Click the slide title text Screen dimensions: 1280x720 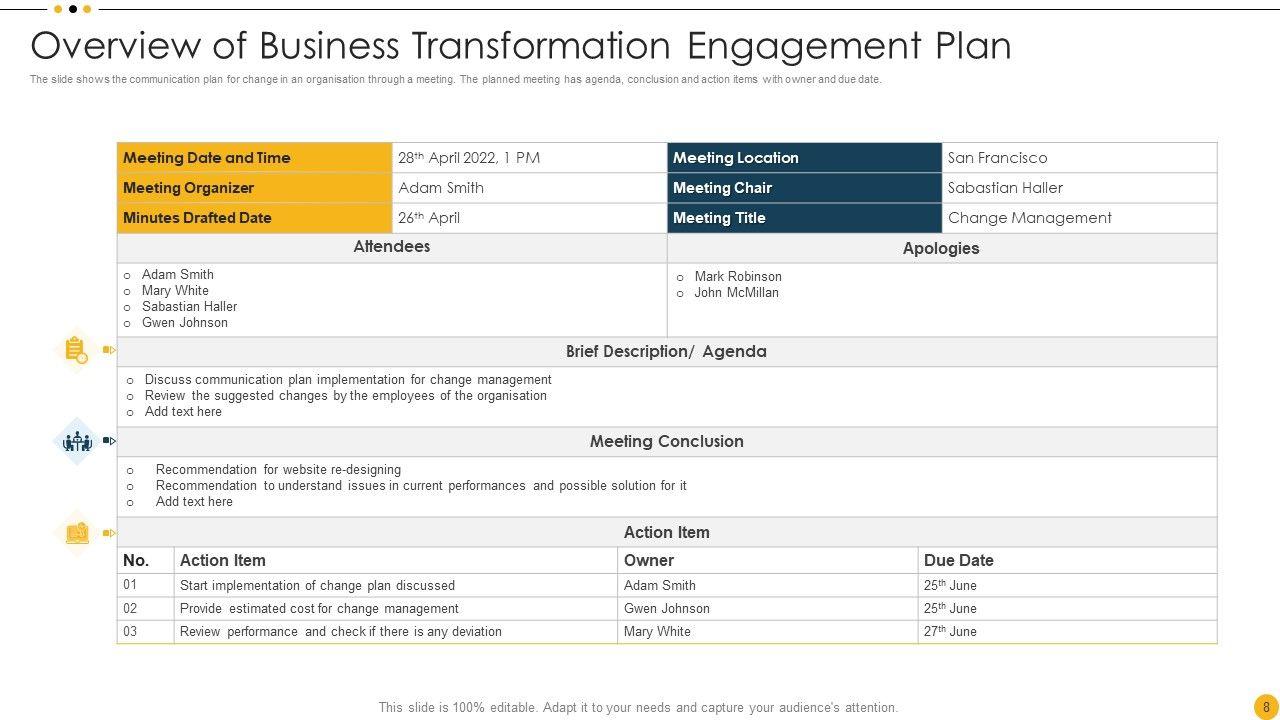pos(521,46)
